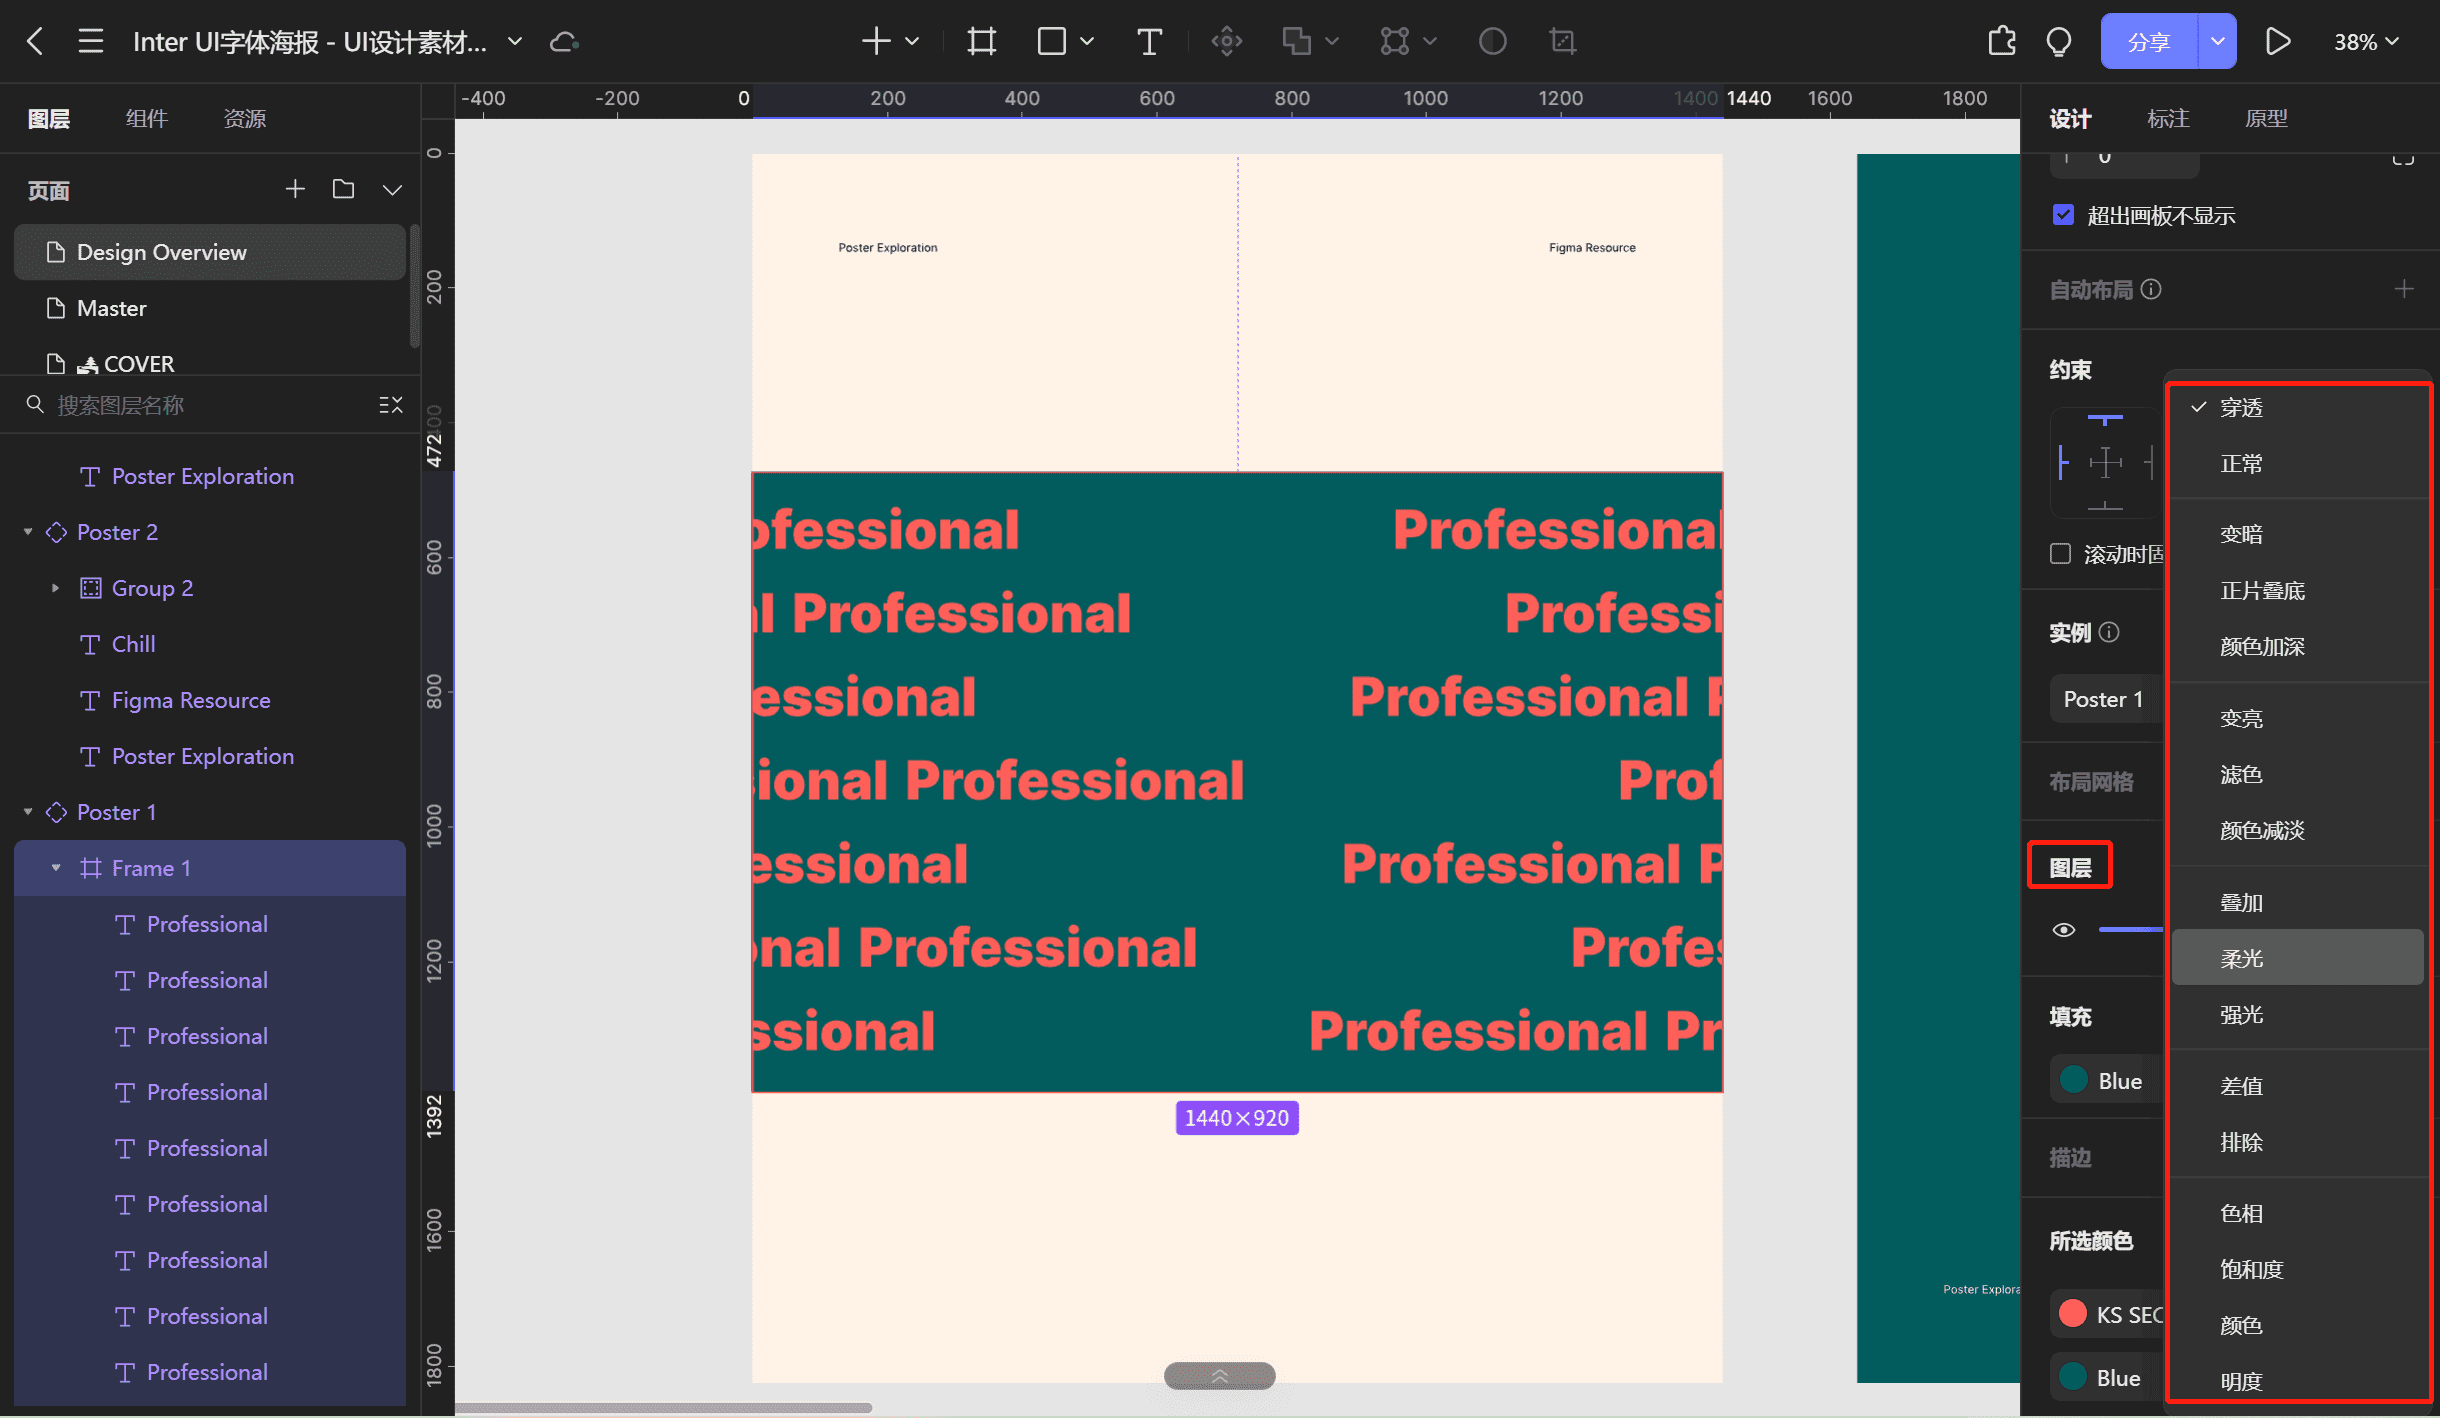Expand the Group 2 layer
This screenshot has width=2440, height=1418.
pyautogui.click(x=56, y=588)
